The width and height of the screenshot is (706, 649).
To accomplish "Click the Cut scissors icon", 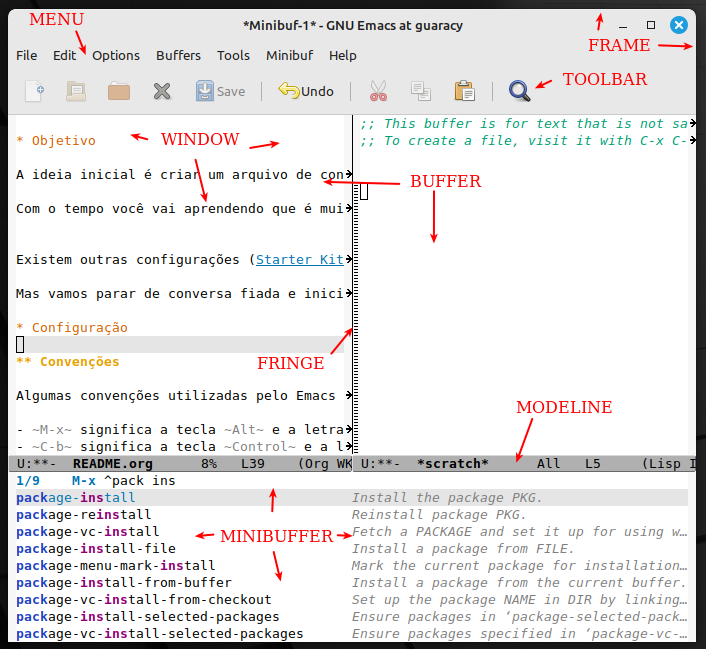I will click(x=378, y=91).
